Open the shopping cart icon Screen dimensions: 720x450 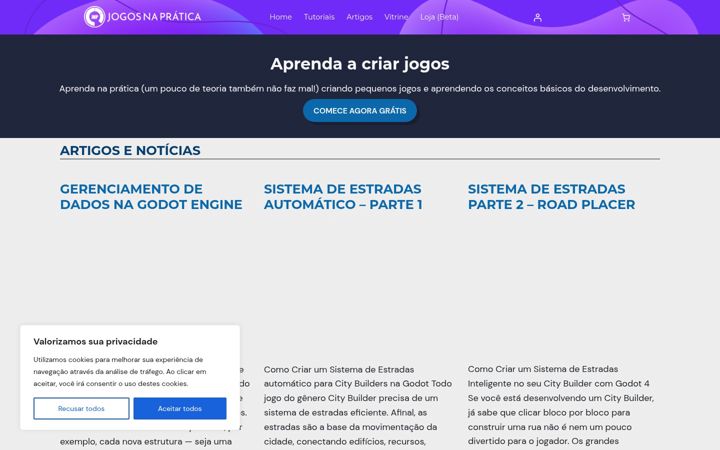coord(626,17)
